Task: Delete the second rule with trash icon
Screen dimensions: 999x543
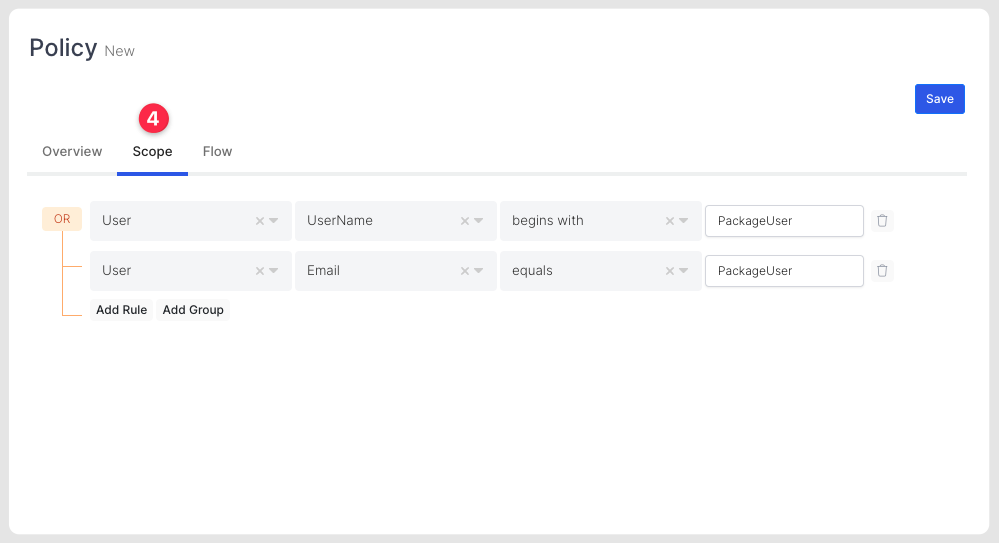Action: 882,271
